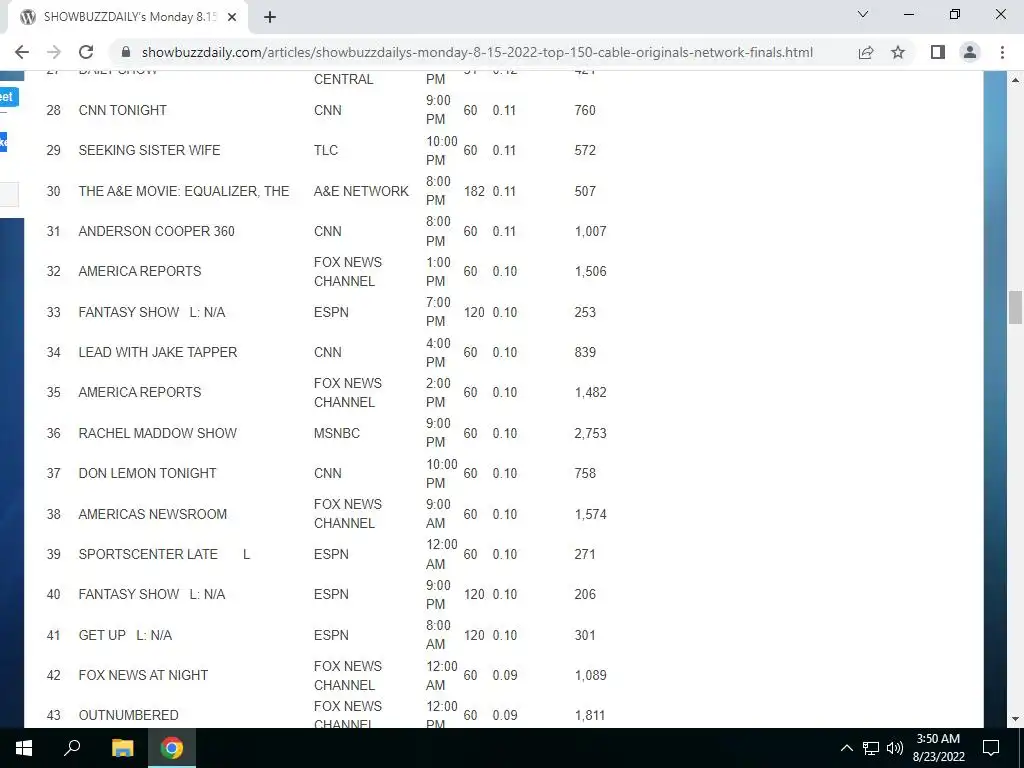
Task: Open File Explorer from the taskbar
Action: [x=122, y=748]
